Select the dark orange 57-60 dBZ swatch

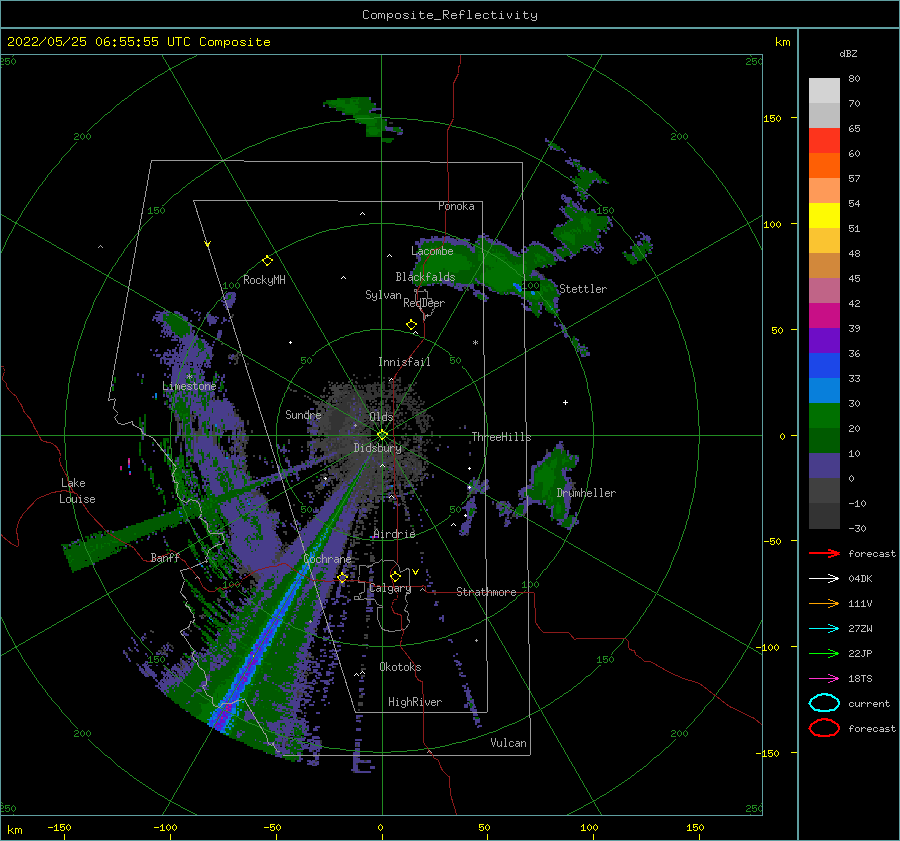[824, 166]
